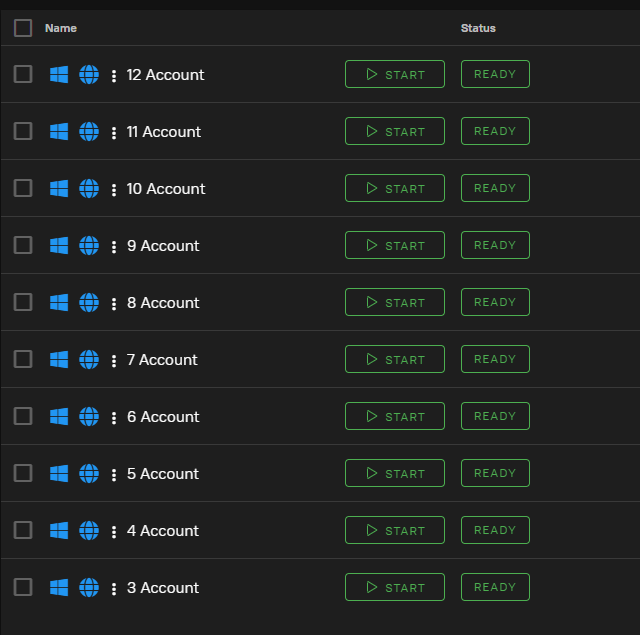Select the "12 Account" profile name
The height and width of the screenshot is (635, 640).
(165, 75)
